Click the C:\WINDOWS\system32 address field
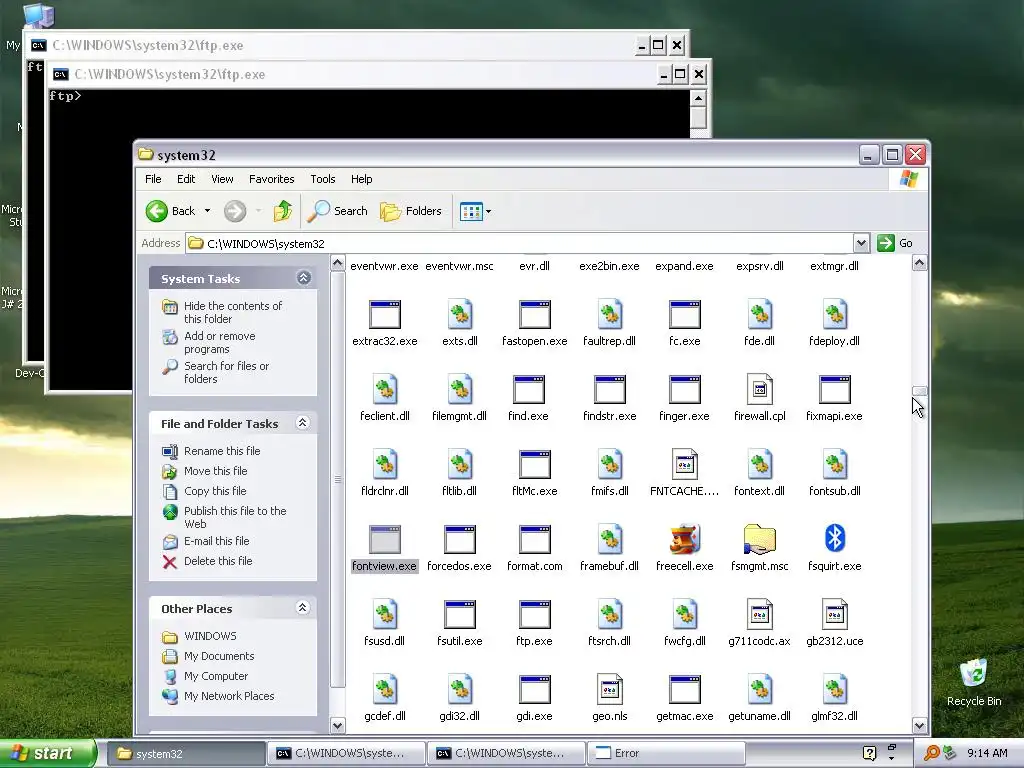Image resolution: width=1024 pixels, height=768 pixels. click(x=520, y=244)
